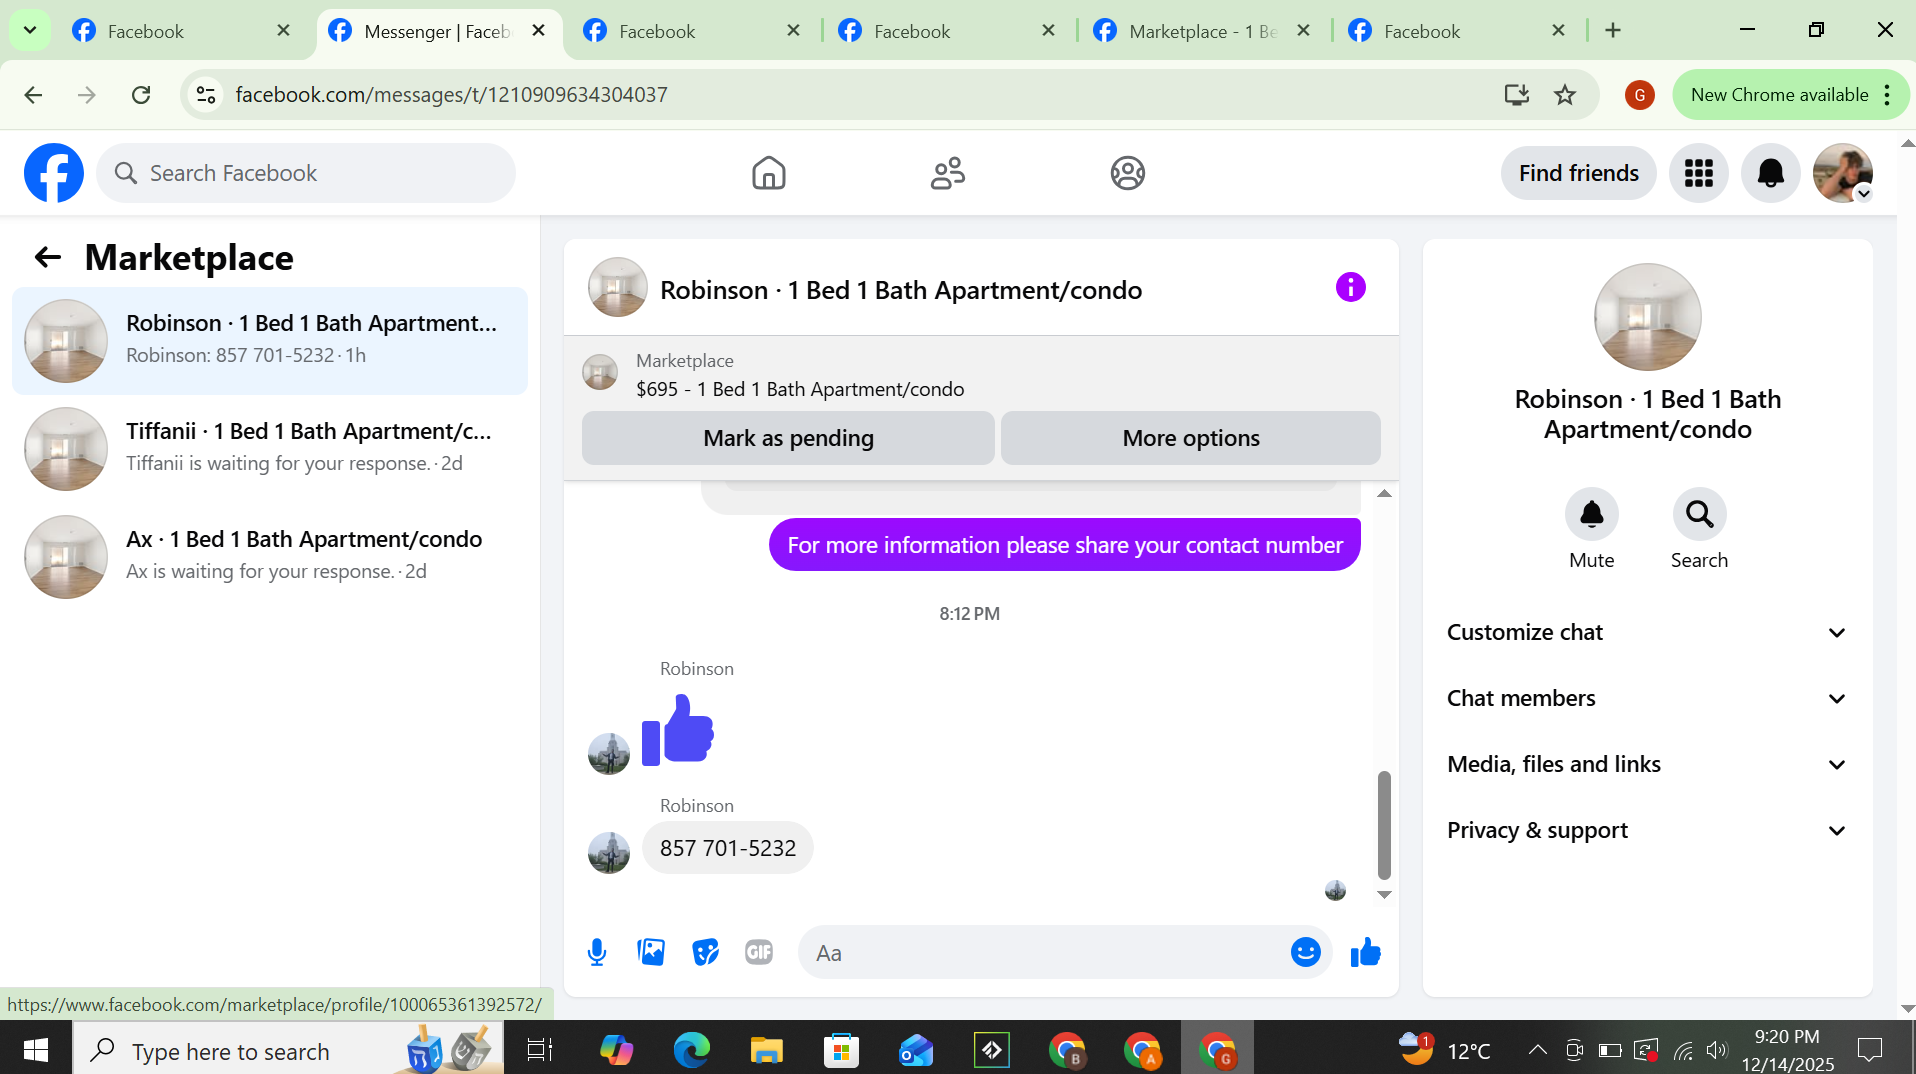Switch to the last Facebook tab
The width and height of the screenshot is (1916, 1074).
1457,31
